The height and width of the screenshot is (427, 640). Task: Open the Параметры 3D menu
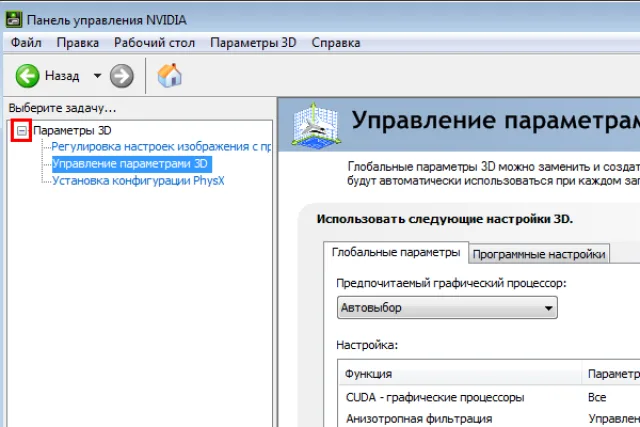coord(253,43)
